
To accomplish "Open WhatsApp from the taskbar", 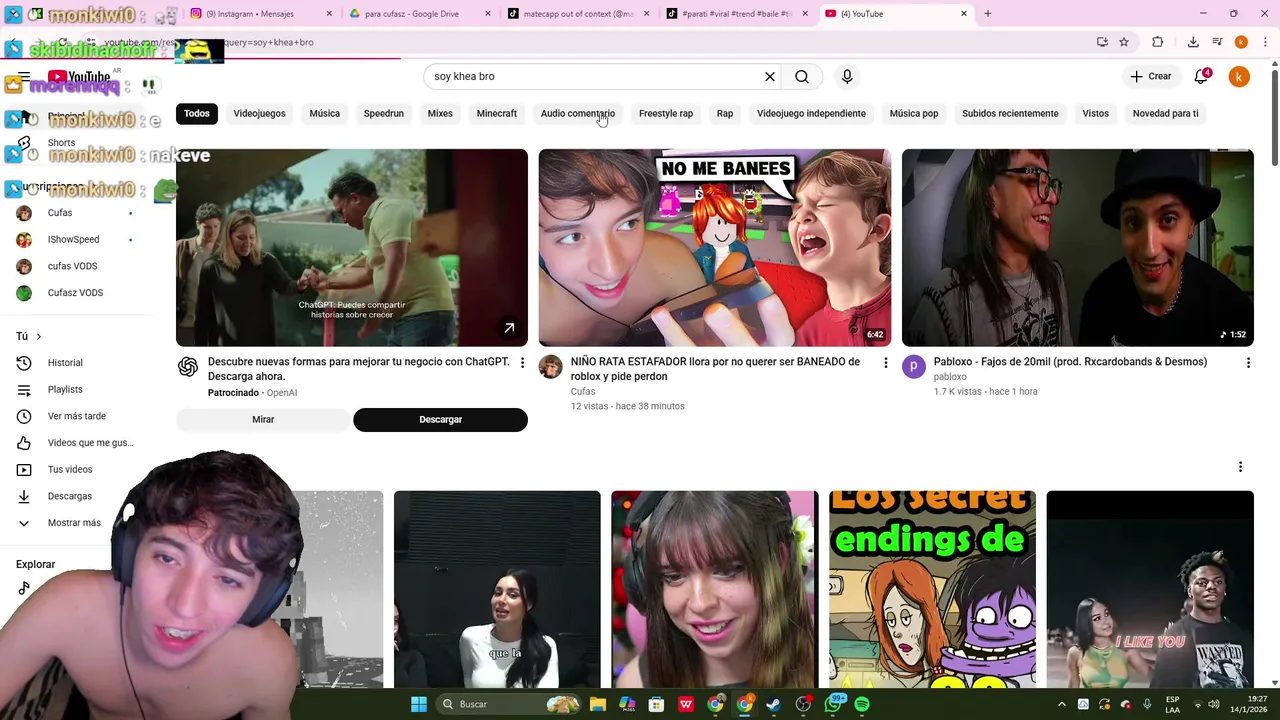I will point(834,704).
